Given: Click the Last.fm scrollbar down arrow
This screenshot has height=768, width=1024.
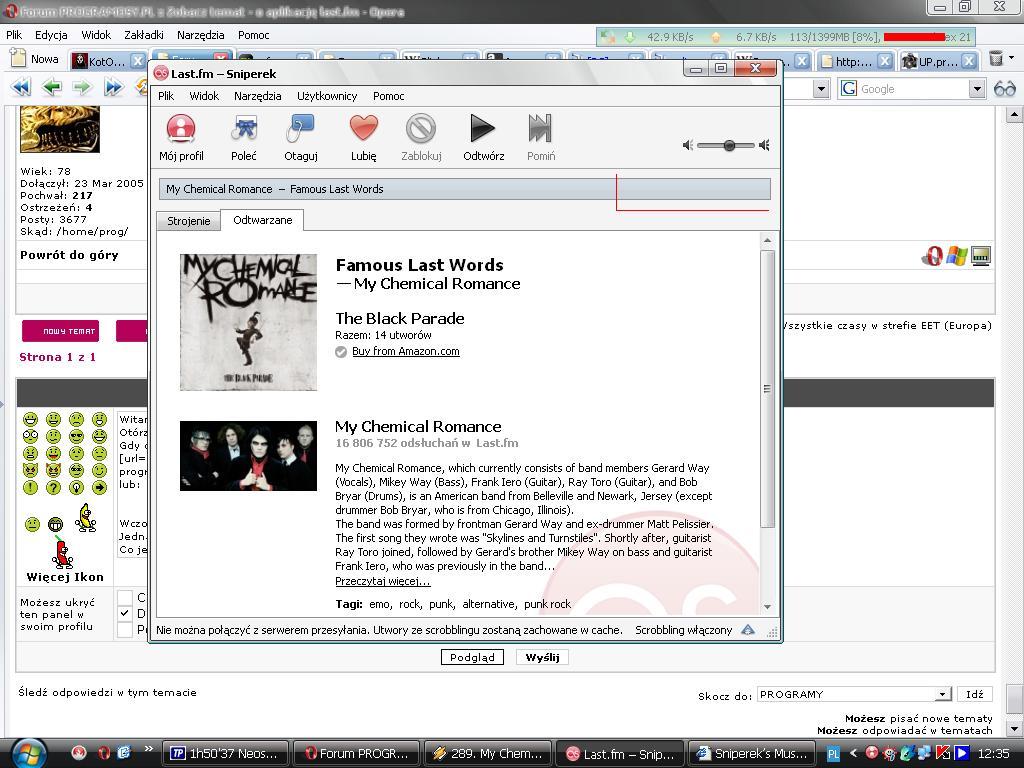Looking at the screenshot, I should click(767, 607).
